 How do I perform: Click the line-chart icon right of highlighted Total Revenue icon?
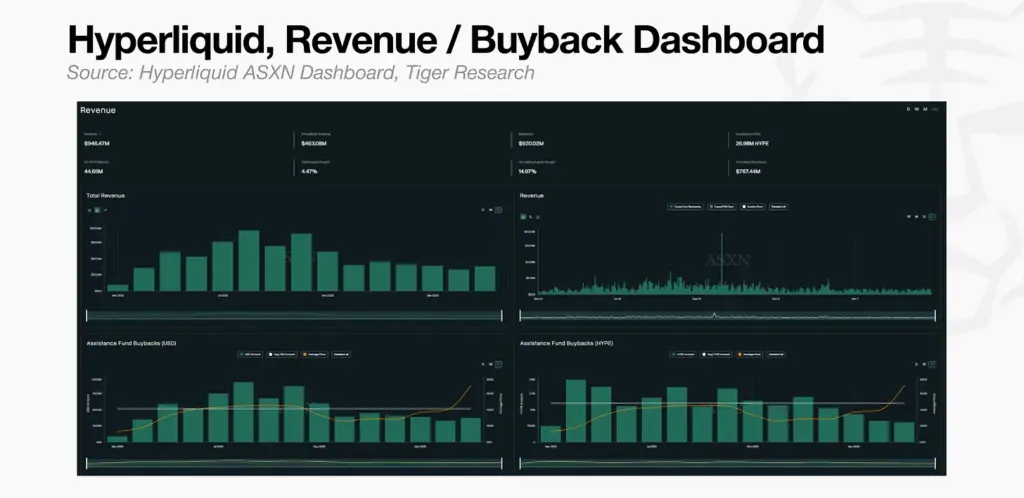coord(105,210)
